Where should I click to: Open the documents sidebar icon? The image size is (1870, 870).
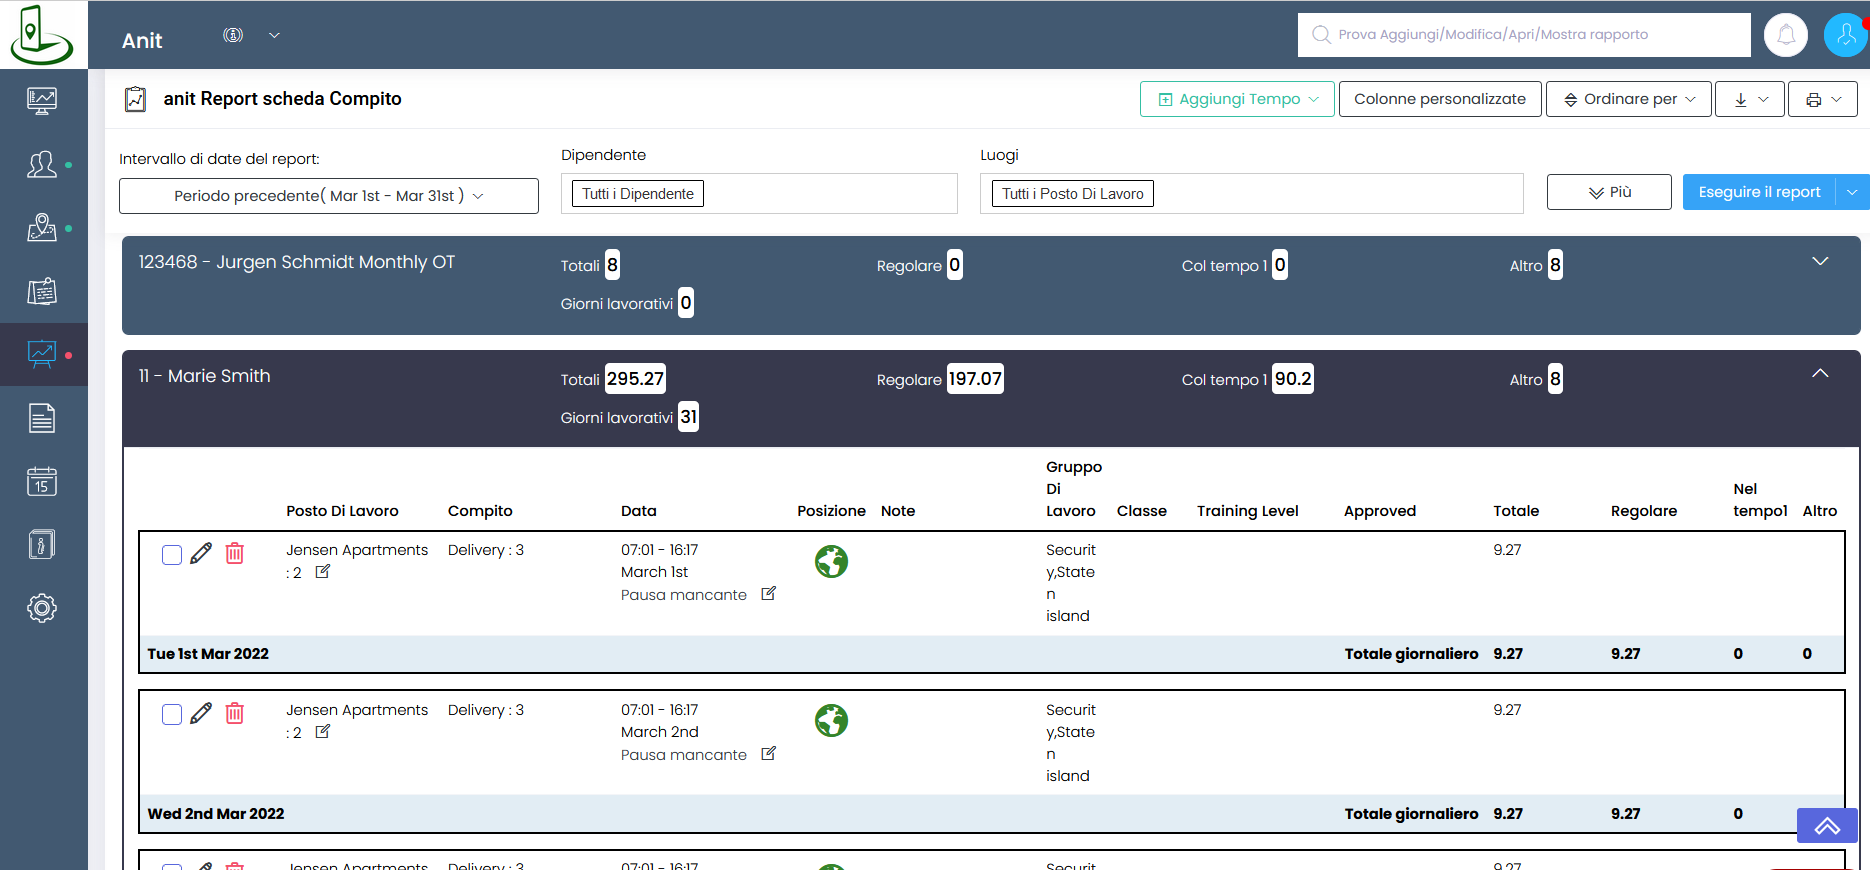click(42, 418)
